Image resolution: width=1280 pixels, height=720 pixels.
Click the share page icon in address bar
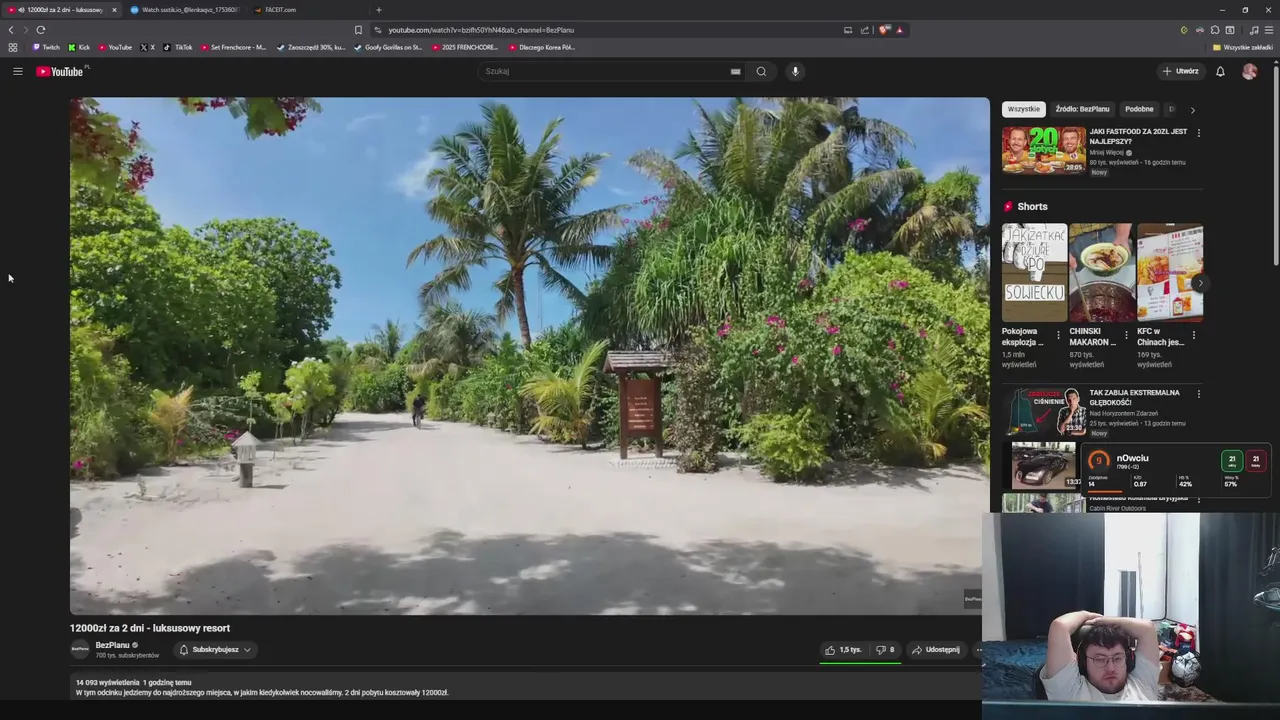865,30
